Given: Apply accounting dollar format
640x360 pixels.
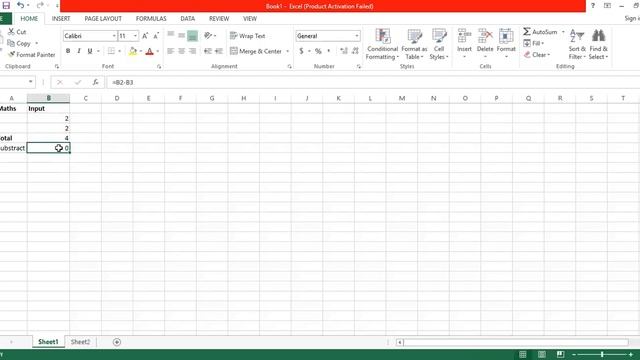Looking at the screenshot, I should tap(301, 51).
